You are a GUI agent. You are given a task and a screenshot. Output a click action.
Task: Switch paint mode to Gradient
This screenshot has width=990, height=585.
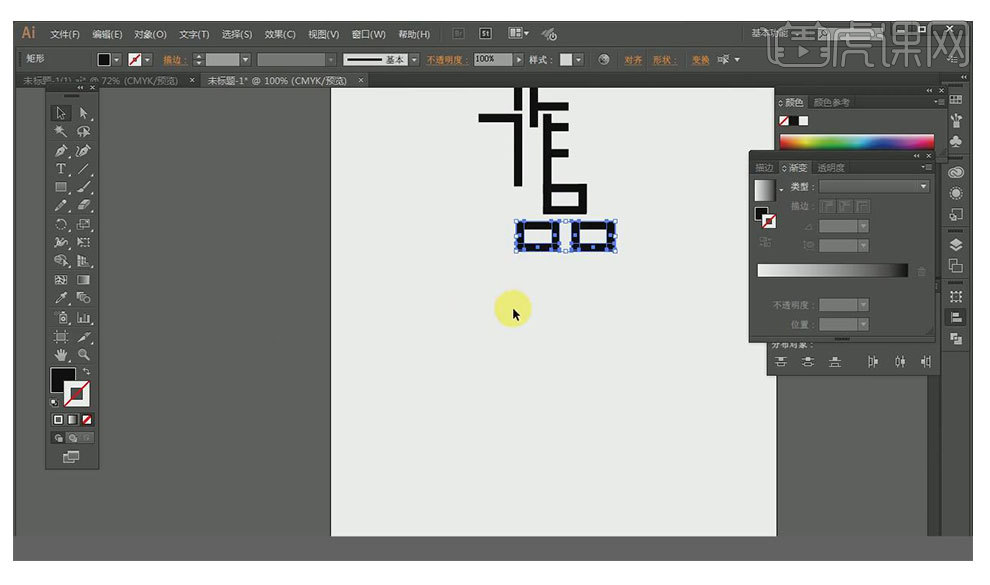click(x=73, y=420)
